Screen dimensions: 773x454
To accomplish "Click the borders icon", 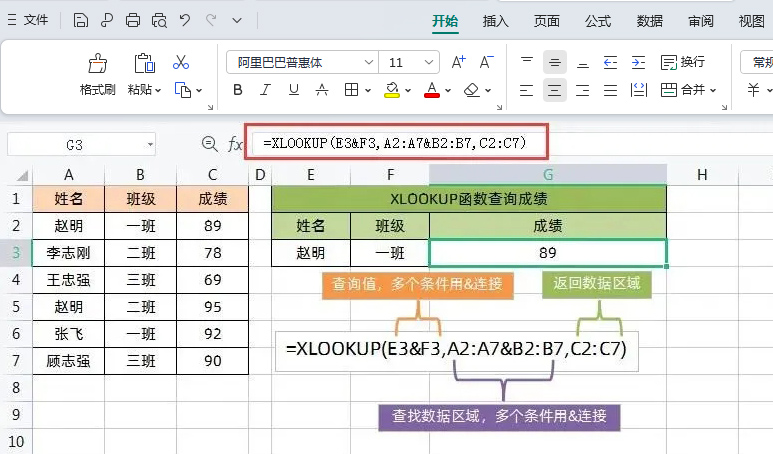I will pos(351,90).
